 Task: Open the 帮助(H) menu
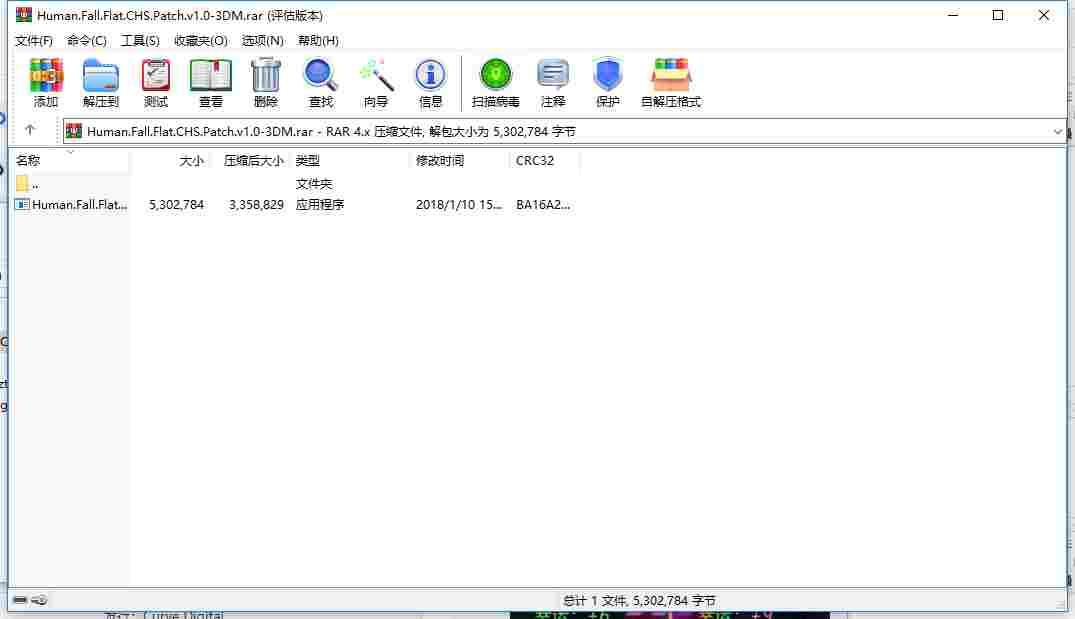(x=318, y=40)
